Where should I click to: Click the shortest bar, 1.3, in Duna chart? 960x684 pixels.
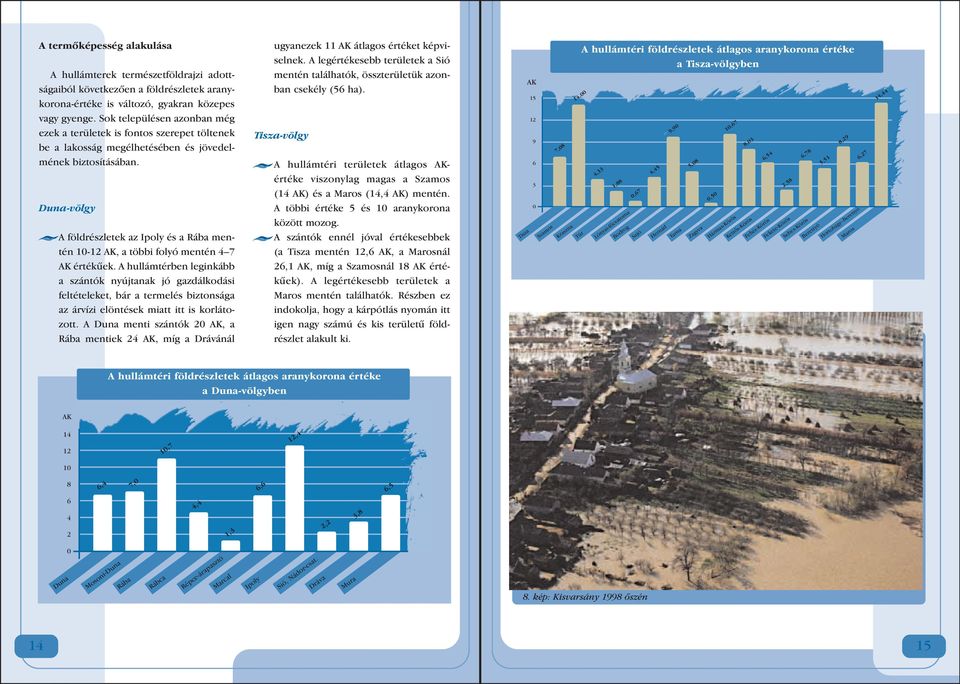click(231, 546)
